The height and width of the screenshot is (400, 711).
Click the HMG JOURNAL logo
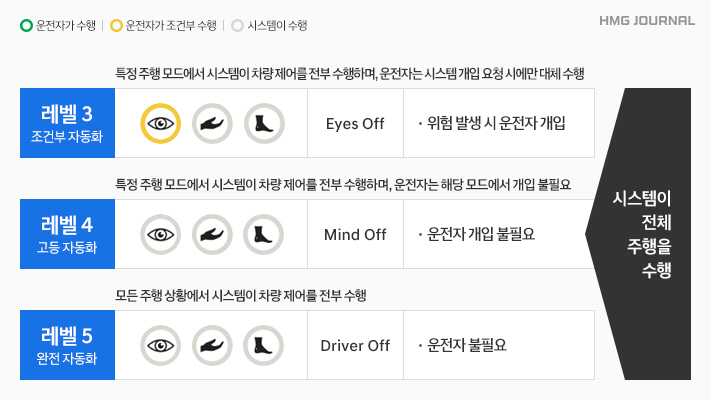point(647,20)
